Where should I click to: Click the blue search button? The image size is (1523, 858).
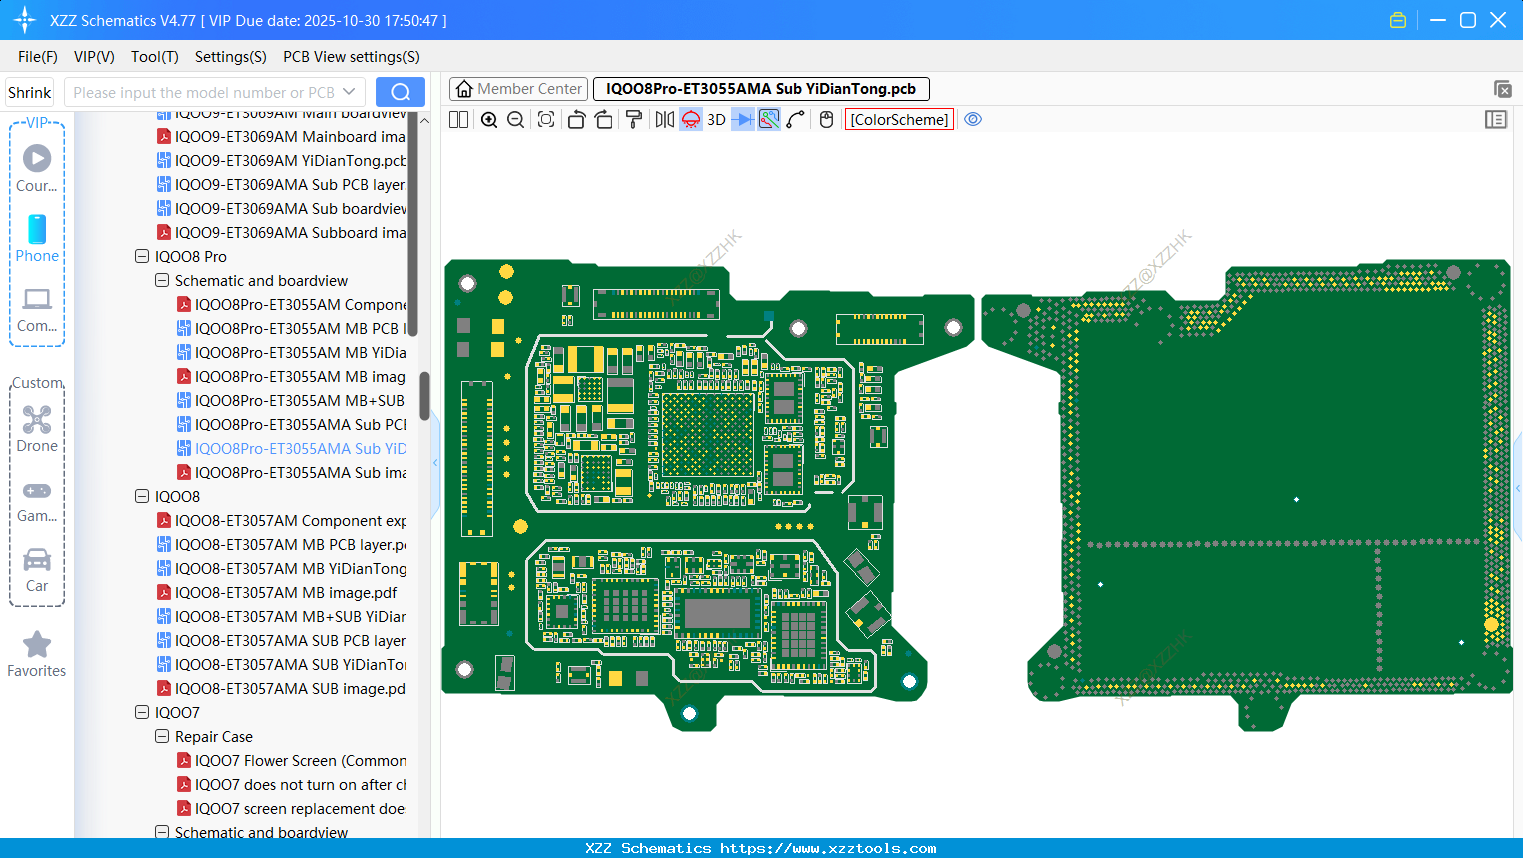tap(400, 92)
